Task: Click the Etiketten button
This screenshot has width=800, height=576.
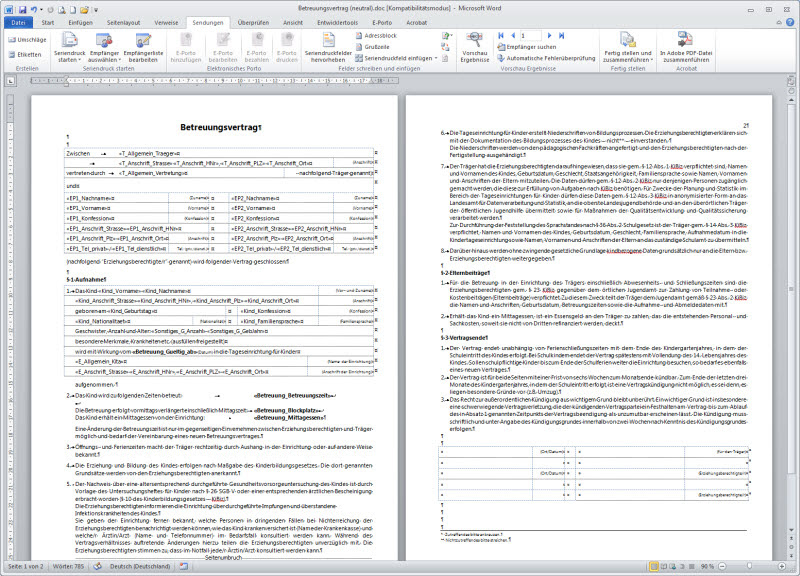Action: pos(25,55)
